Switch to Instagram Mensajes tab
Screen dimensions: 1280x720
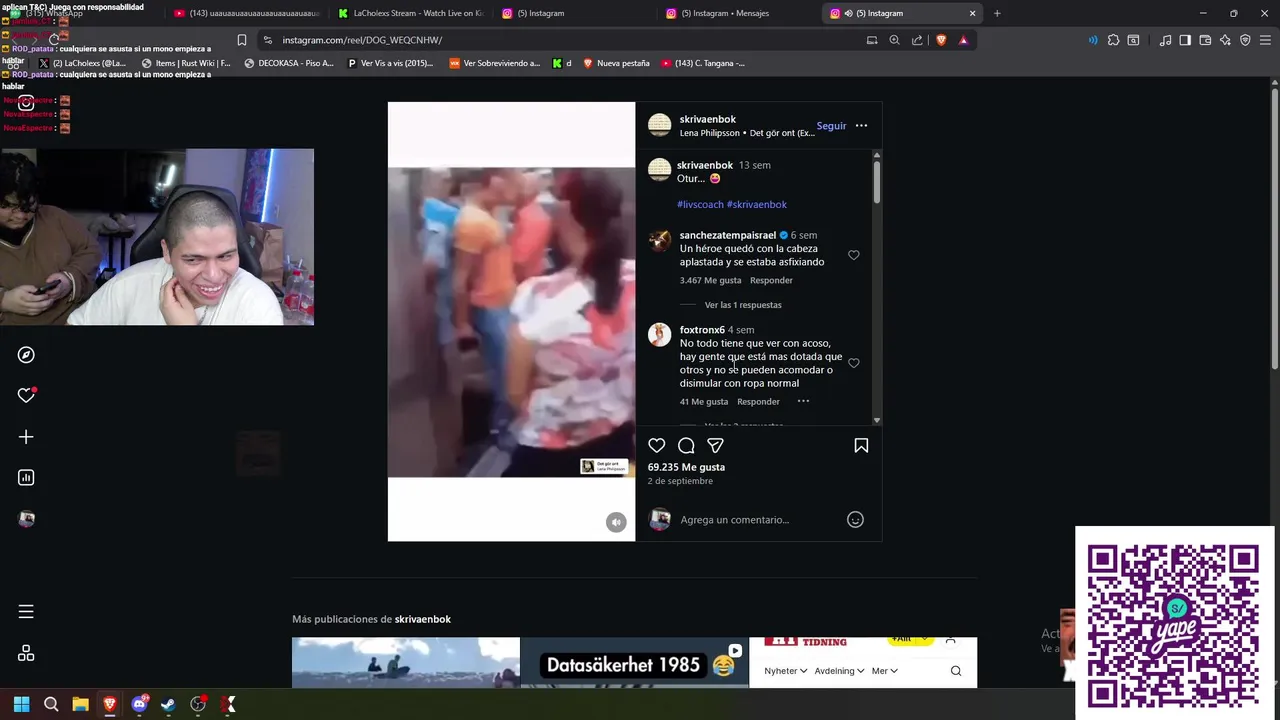738,13
